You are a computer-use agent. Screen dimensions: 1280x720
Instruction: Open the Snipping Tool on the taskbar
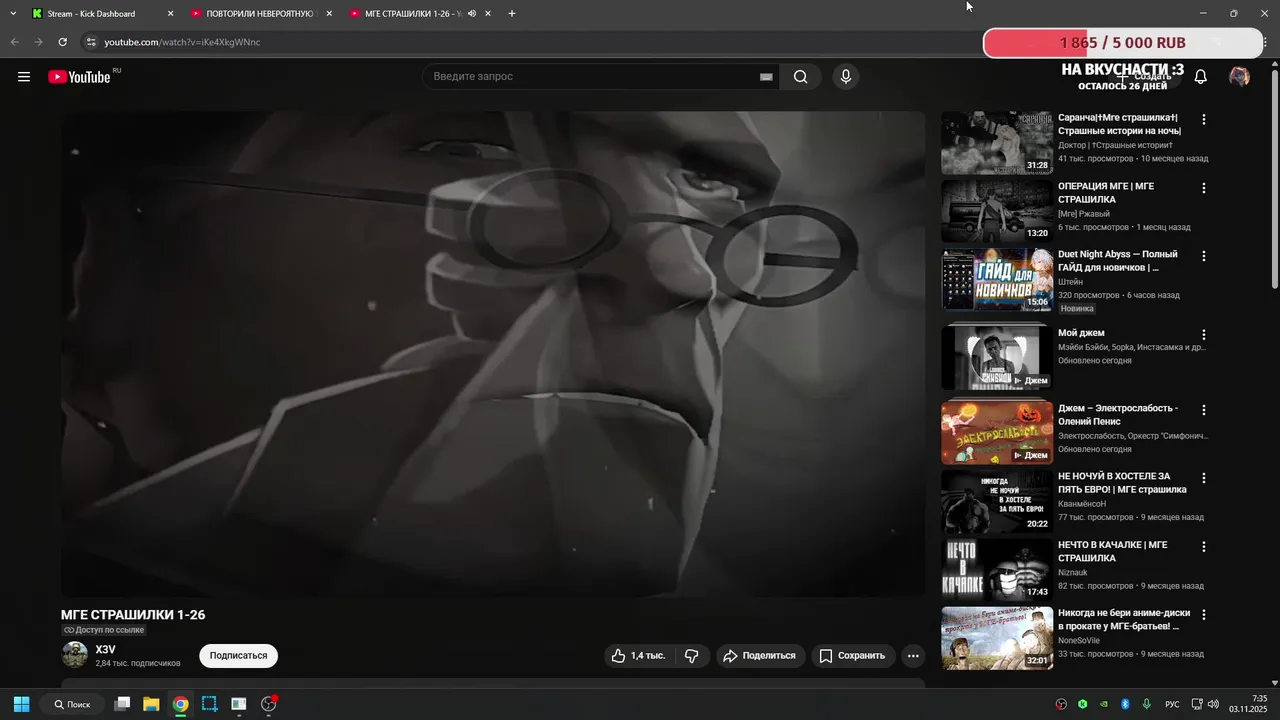pyautogui.click(x=209, y=704)
